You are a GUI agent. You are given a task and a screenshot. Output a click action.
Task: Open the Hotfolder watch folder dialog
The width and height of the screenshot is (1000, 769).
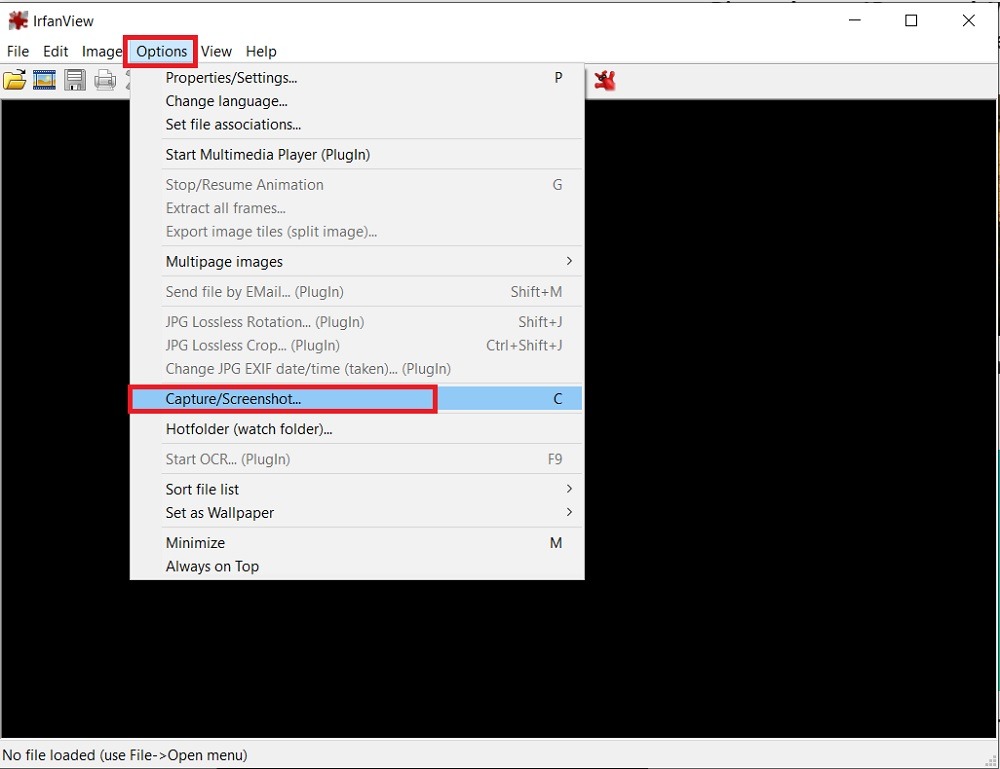(249, 428)
